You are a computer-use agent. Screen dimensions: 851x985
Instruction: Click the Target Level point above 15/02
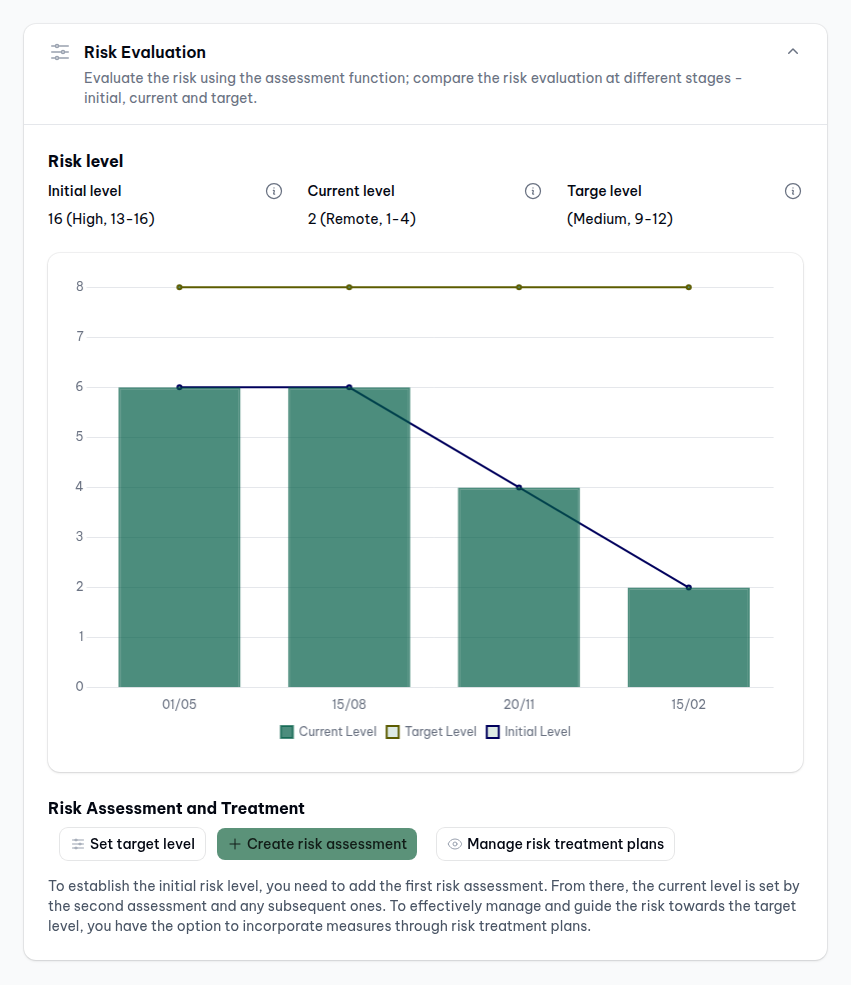point(689,287)
